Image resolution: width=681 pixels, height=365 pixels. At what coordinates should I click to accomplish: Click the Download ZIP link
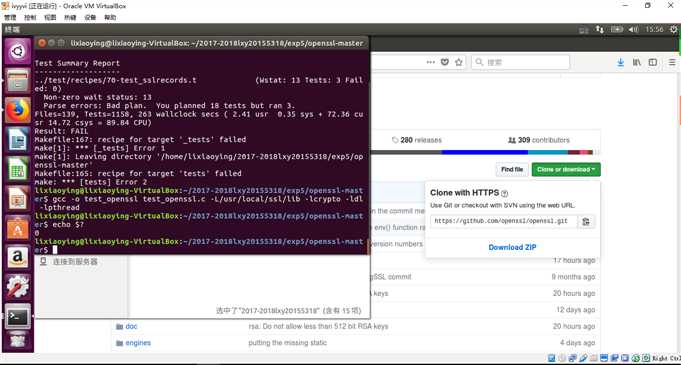click(x=512, y=247)
